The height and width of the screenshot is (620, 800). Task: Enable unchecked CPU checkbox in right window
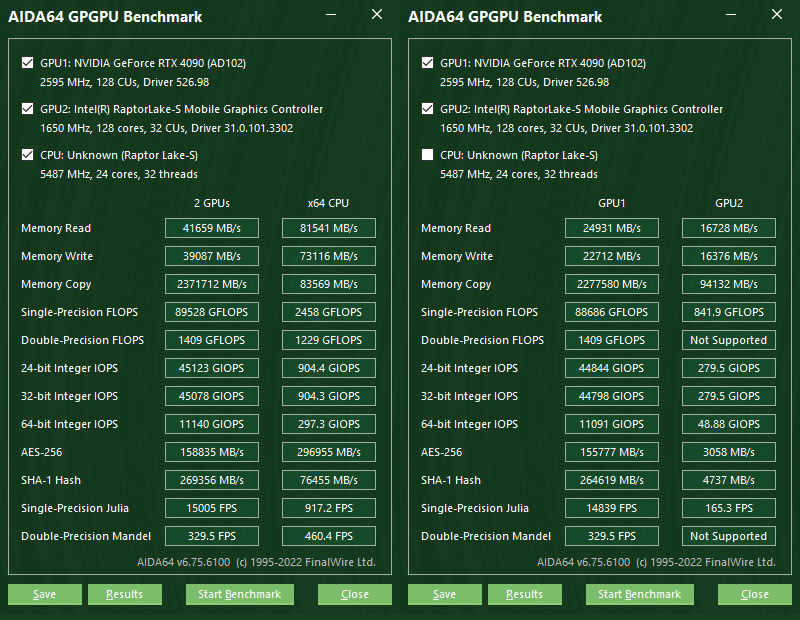[428, 155]
